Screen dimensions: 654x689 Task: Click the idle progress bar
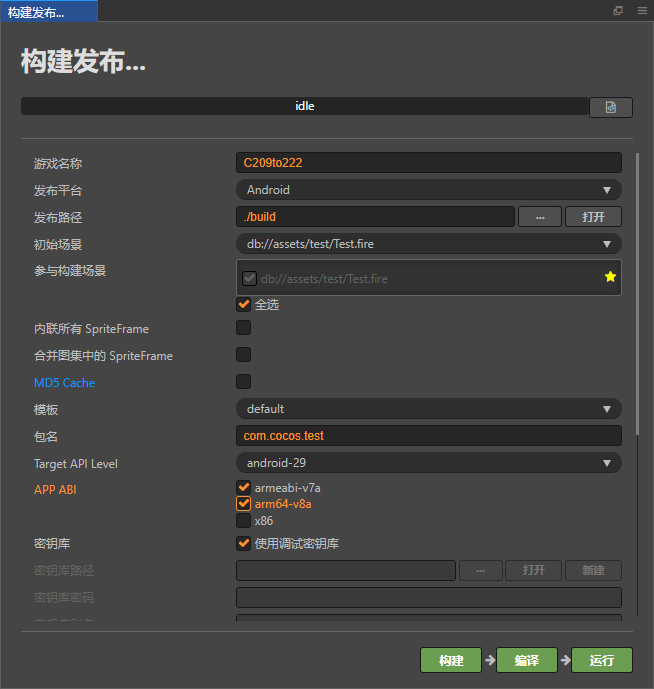click(x=305, y=106)
